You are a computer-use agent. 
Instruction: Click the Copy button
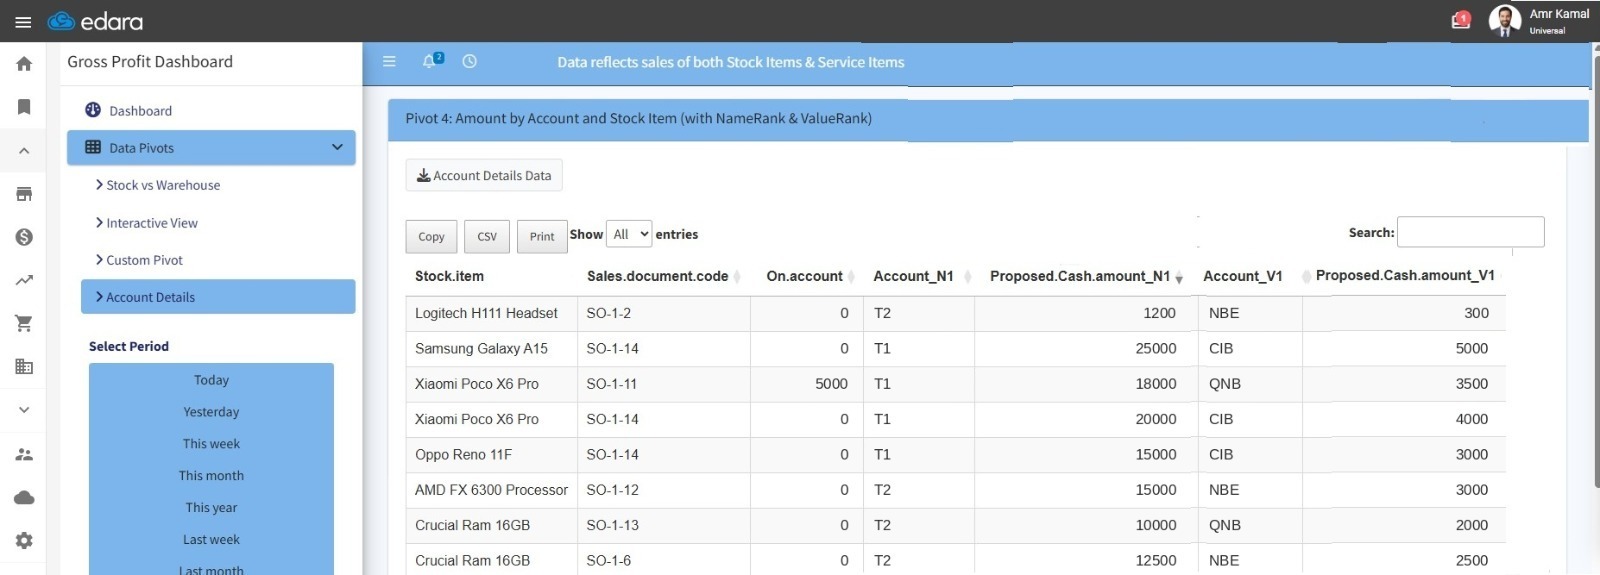431,237
